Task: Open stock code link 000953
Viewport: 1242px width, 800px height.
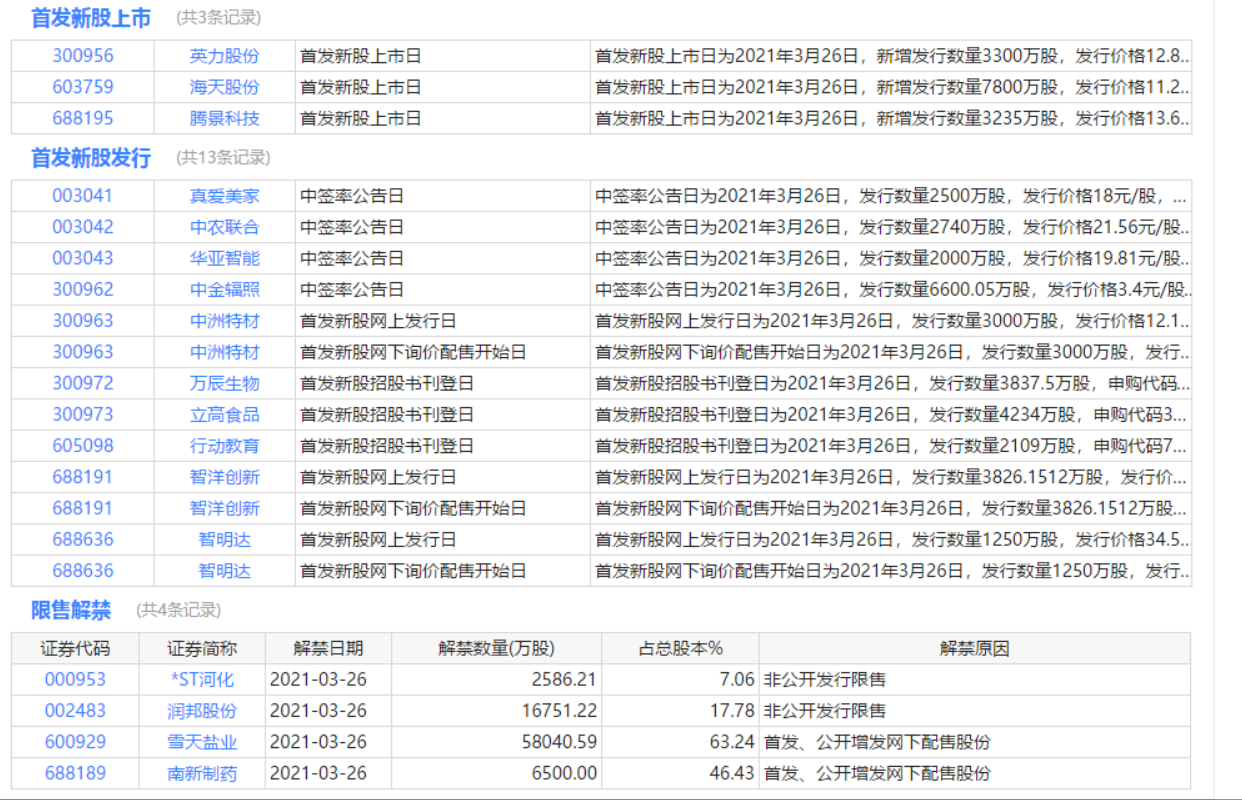Action: 75,679
